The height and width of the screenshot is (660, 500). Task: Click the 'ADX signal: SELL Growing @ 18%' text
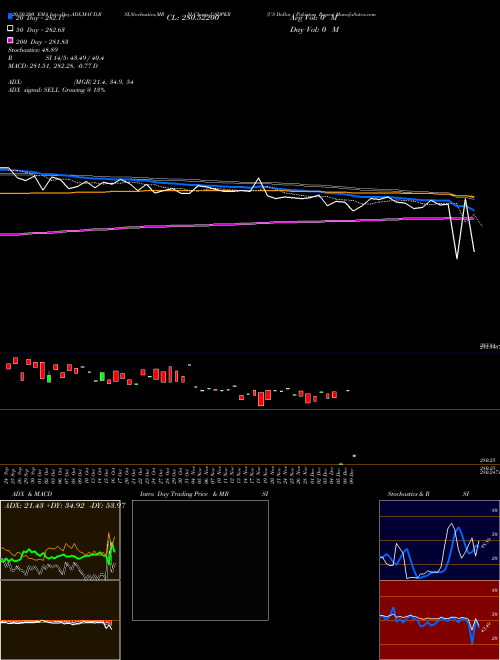(56, 90)
